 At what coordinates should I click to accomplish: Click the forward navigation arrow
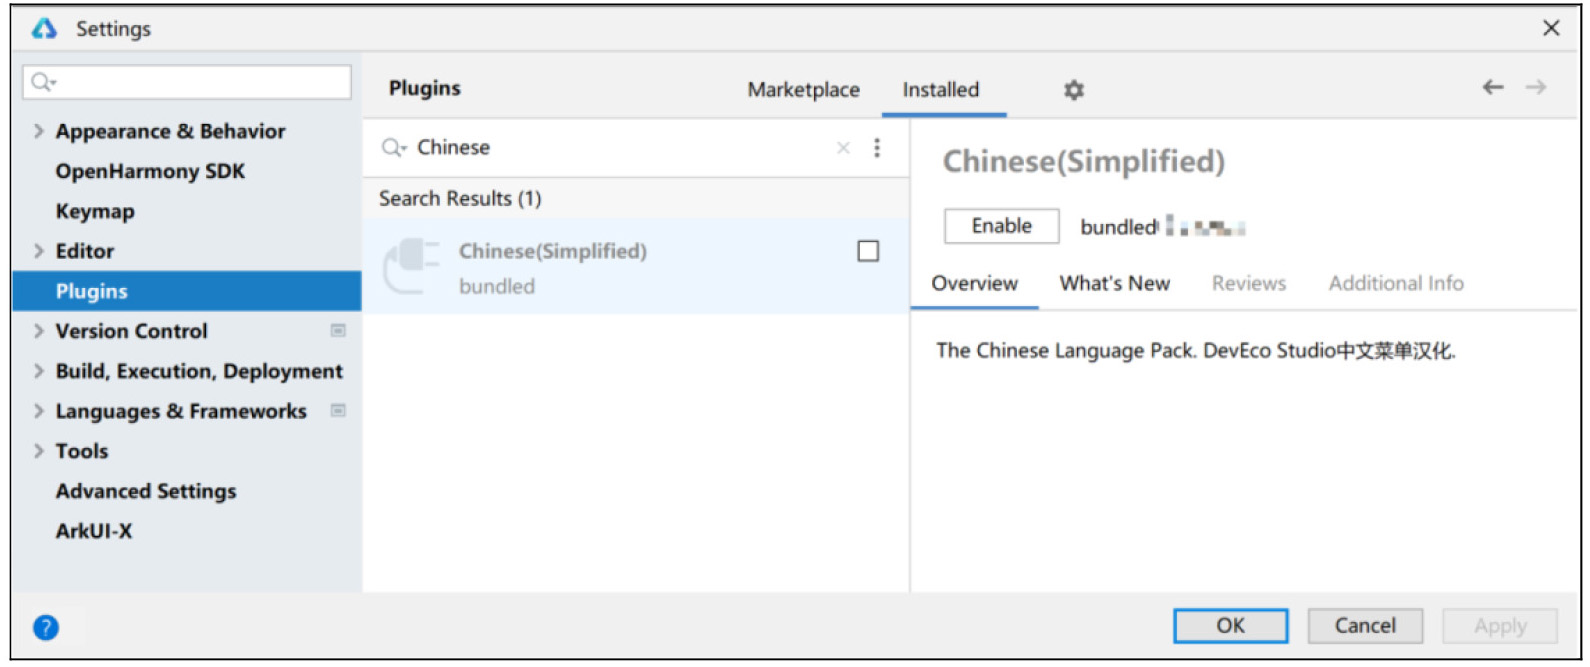(1536, 88)
